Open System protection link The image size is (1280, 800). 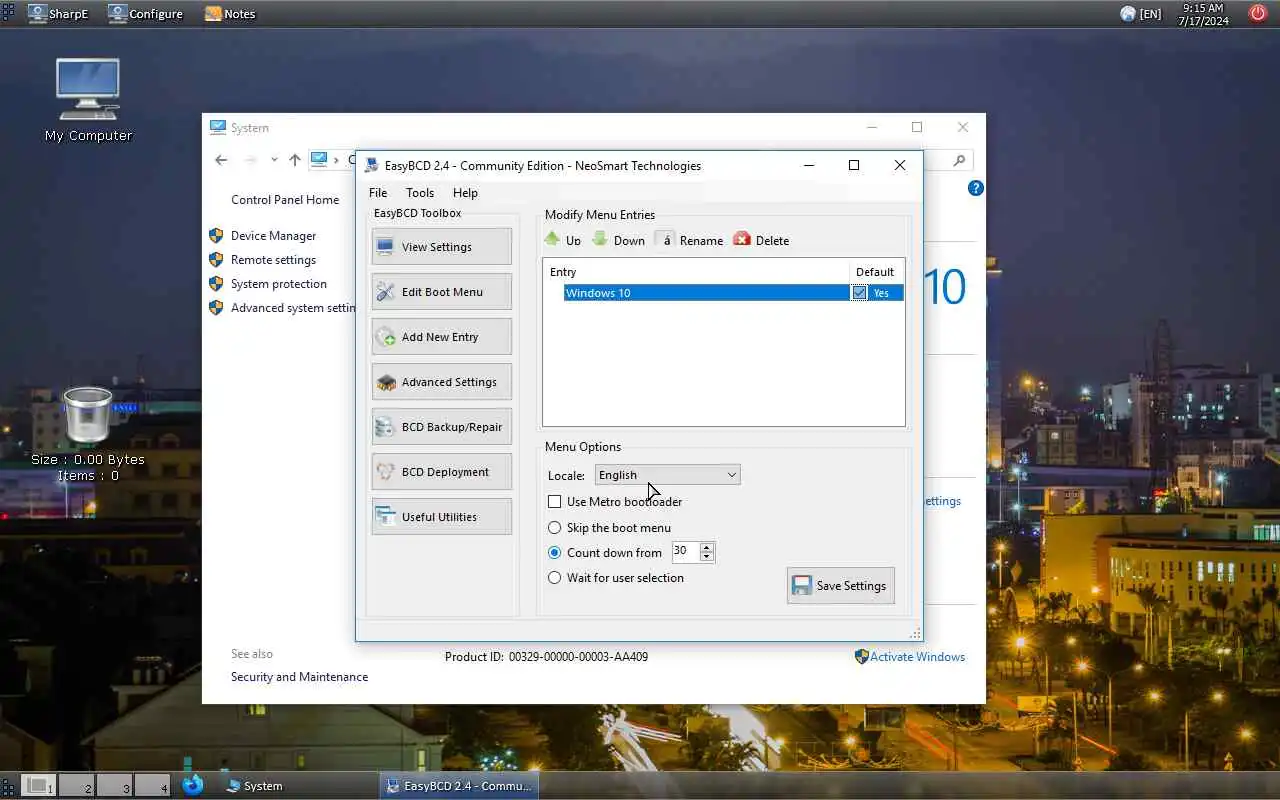[279, 284]
